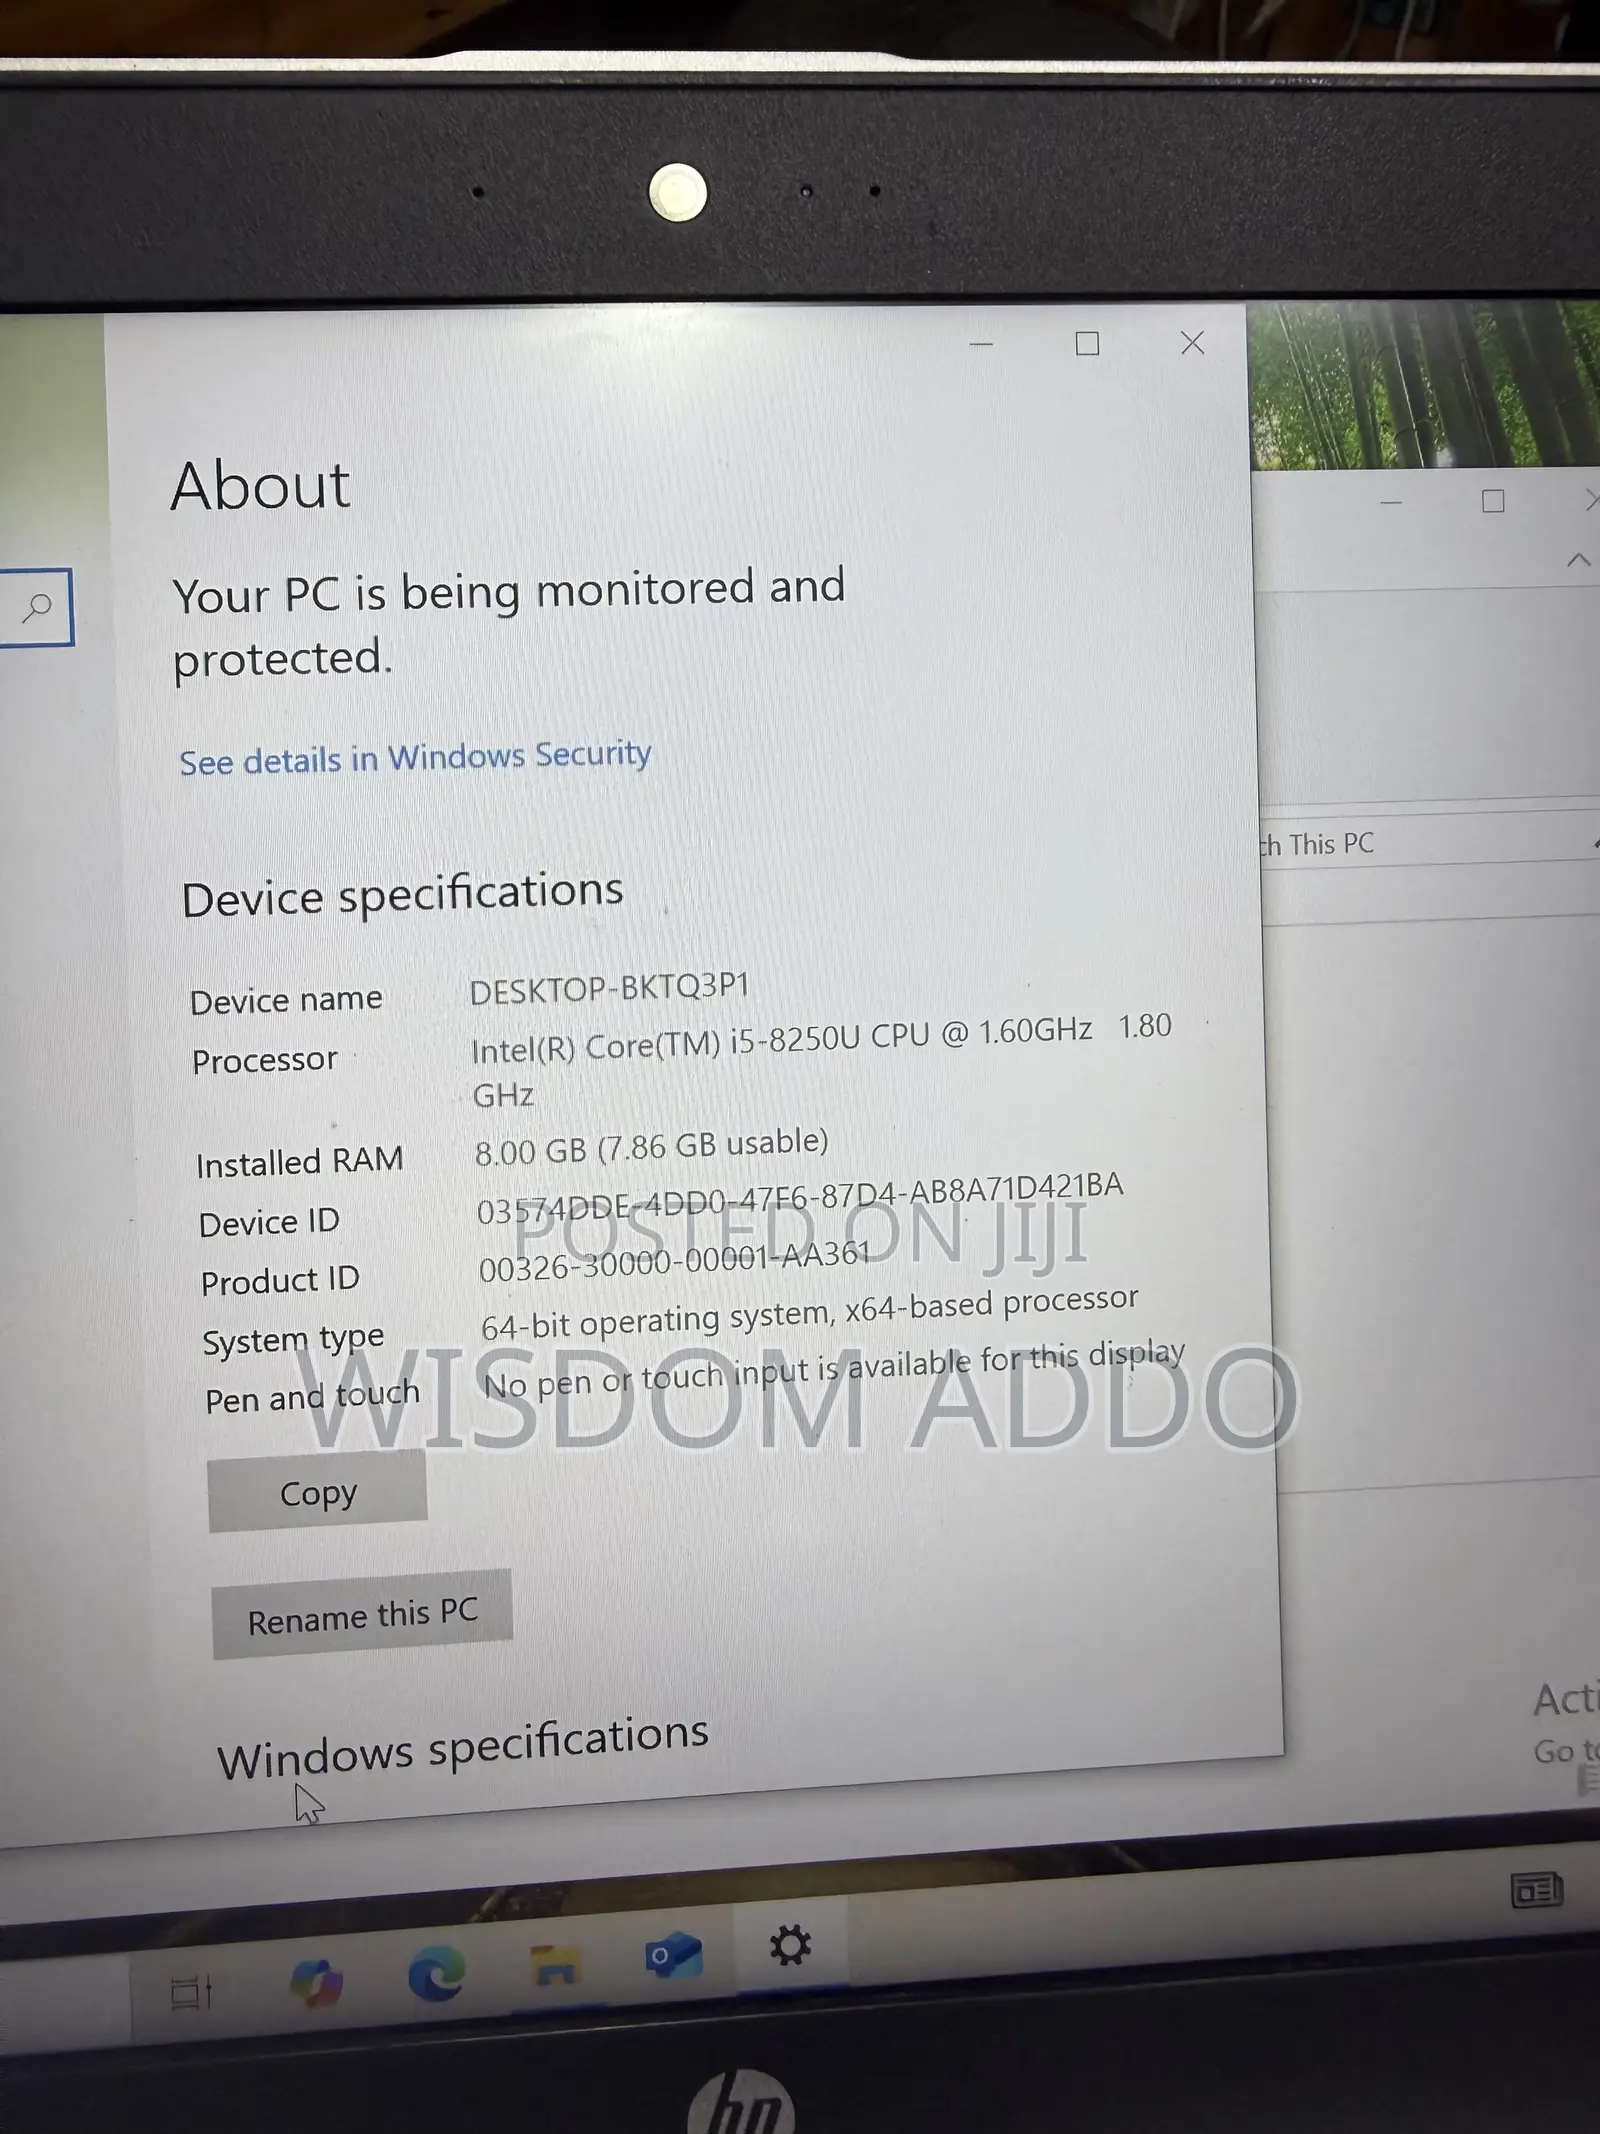Viewport: 1600px width, 2134px height.
Task: Select the Settings gear taskbar icon
Action: 790,1946
